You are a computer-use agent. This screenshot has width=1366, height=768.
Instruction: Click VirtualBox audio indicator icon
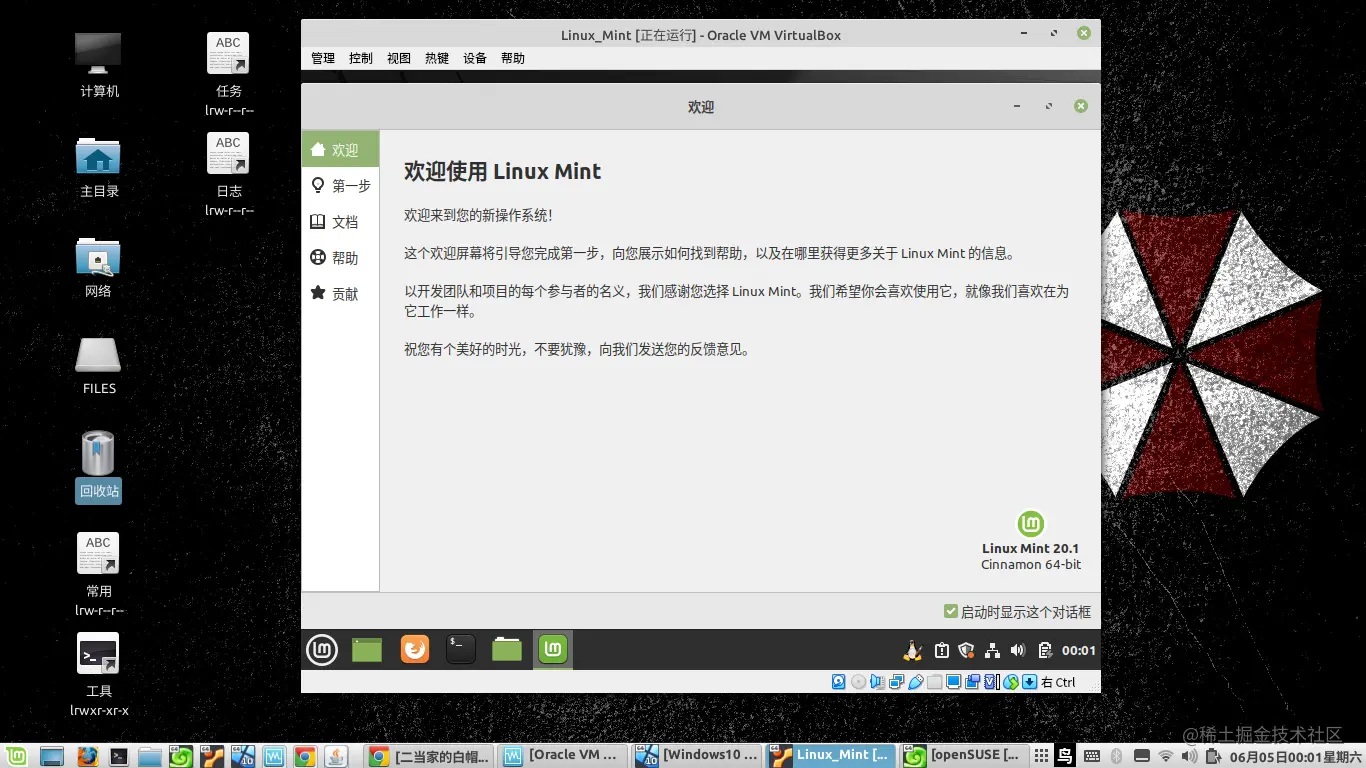(x=877, y=682)
